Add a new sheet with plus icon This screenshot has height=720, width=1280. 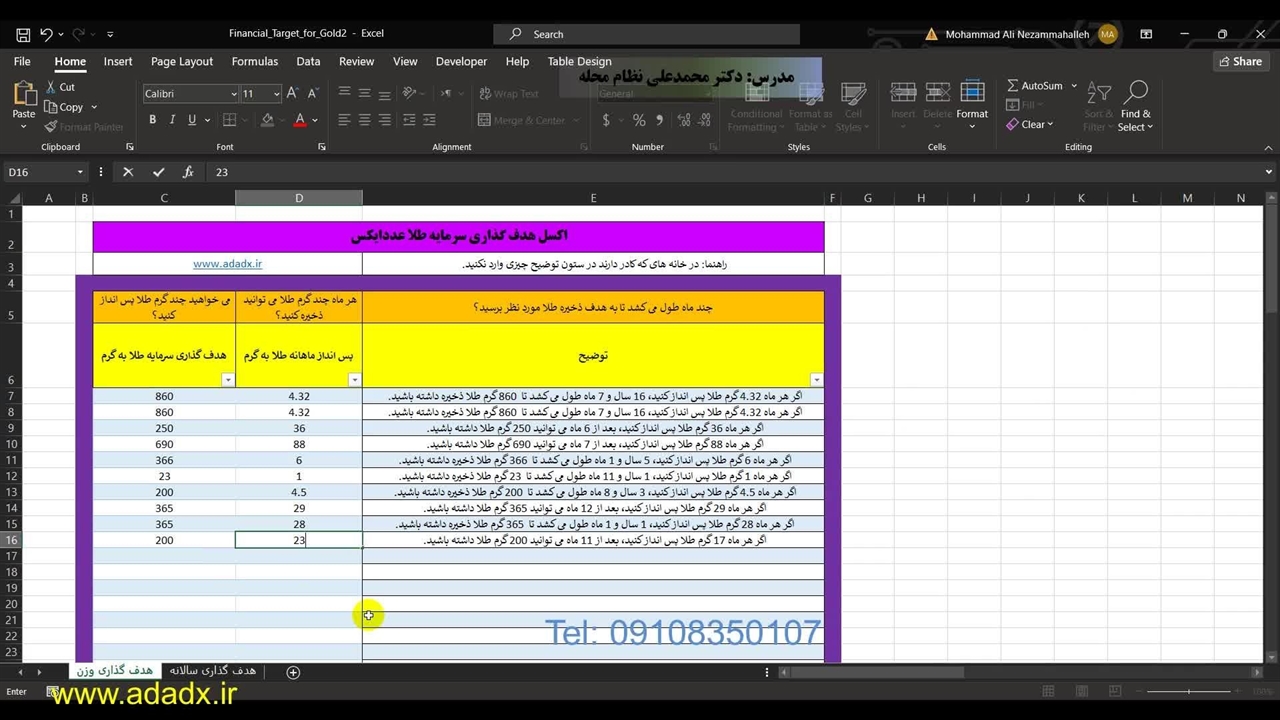click(293, 672)
